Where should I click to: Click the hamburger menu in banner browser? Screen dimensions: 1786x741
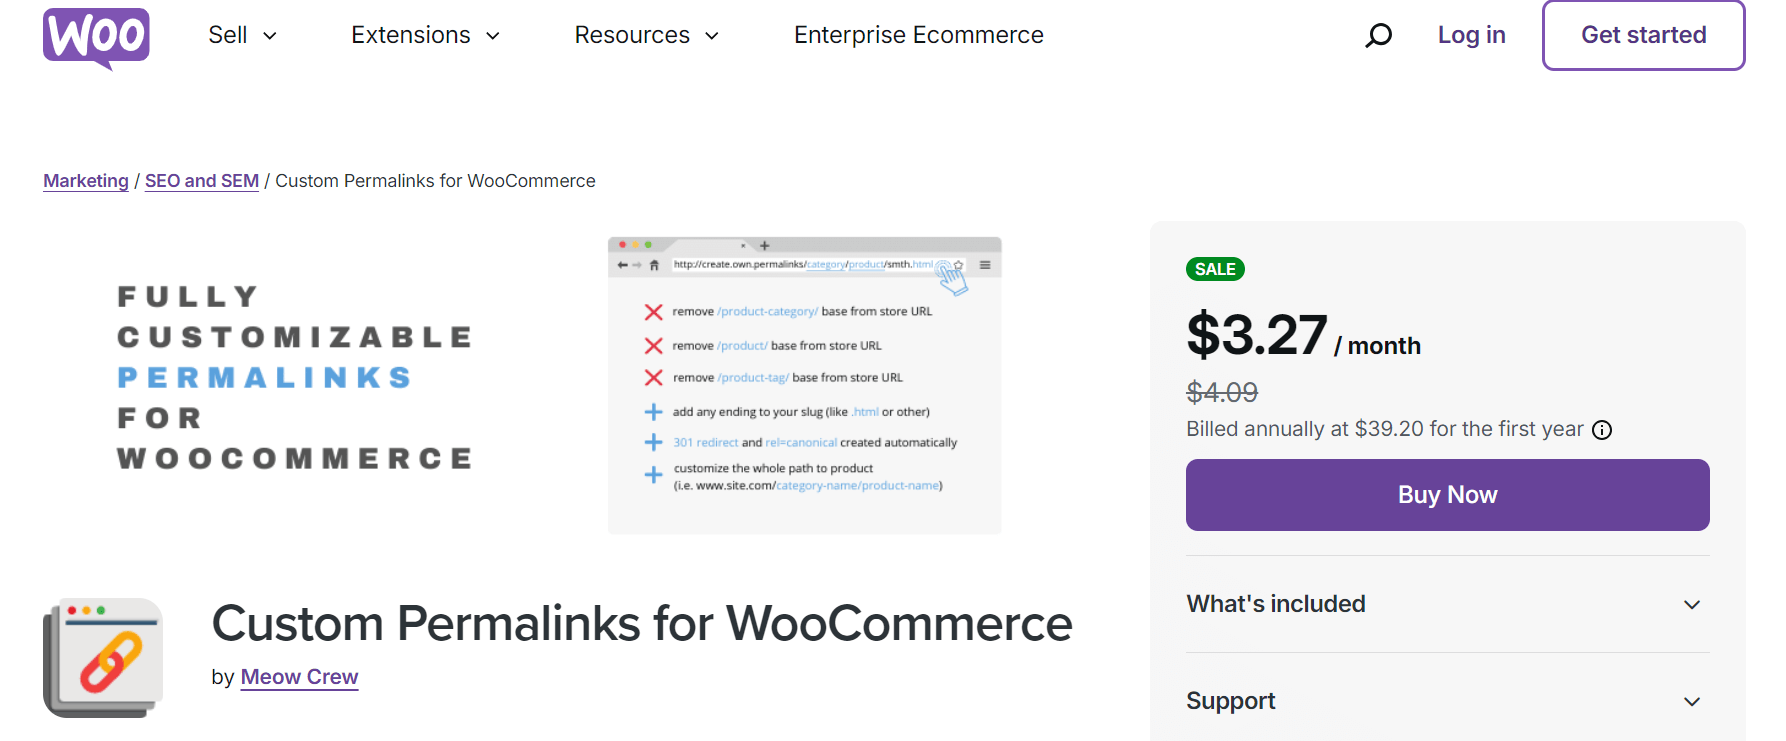[985, 265]
